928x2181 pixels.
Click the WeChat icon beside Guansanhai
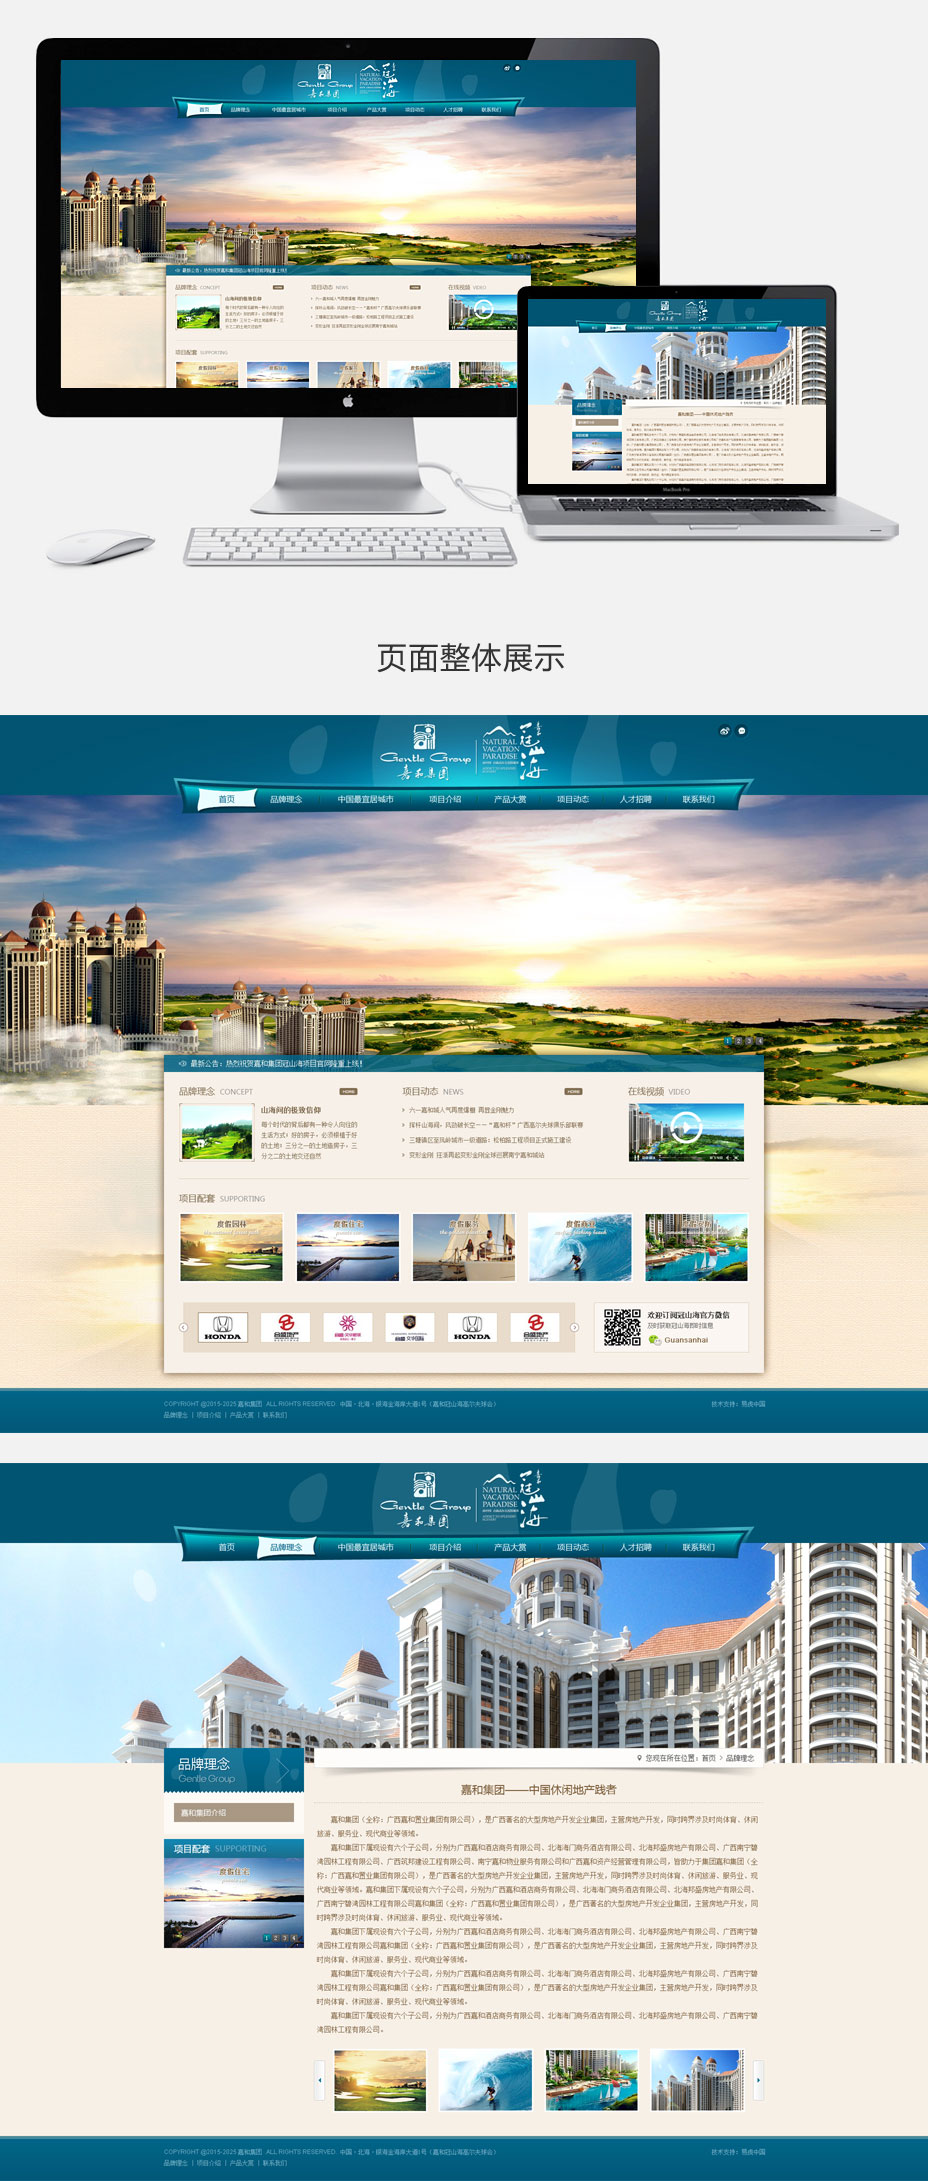pos(654,1340)
